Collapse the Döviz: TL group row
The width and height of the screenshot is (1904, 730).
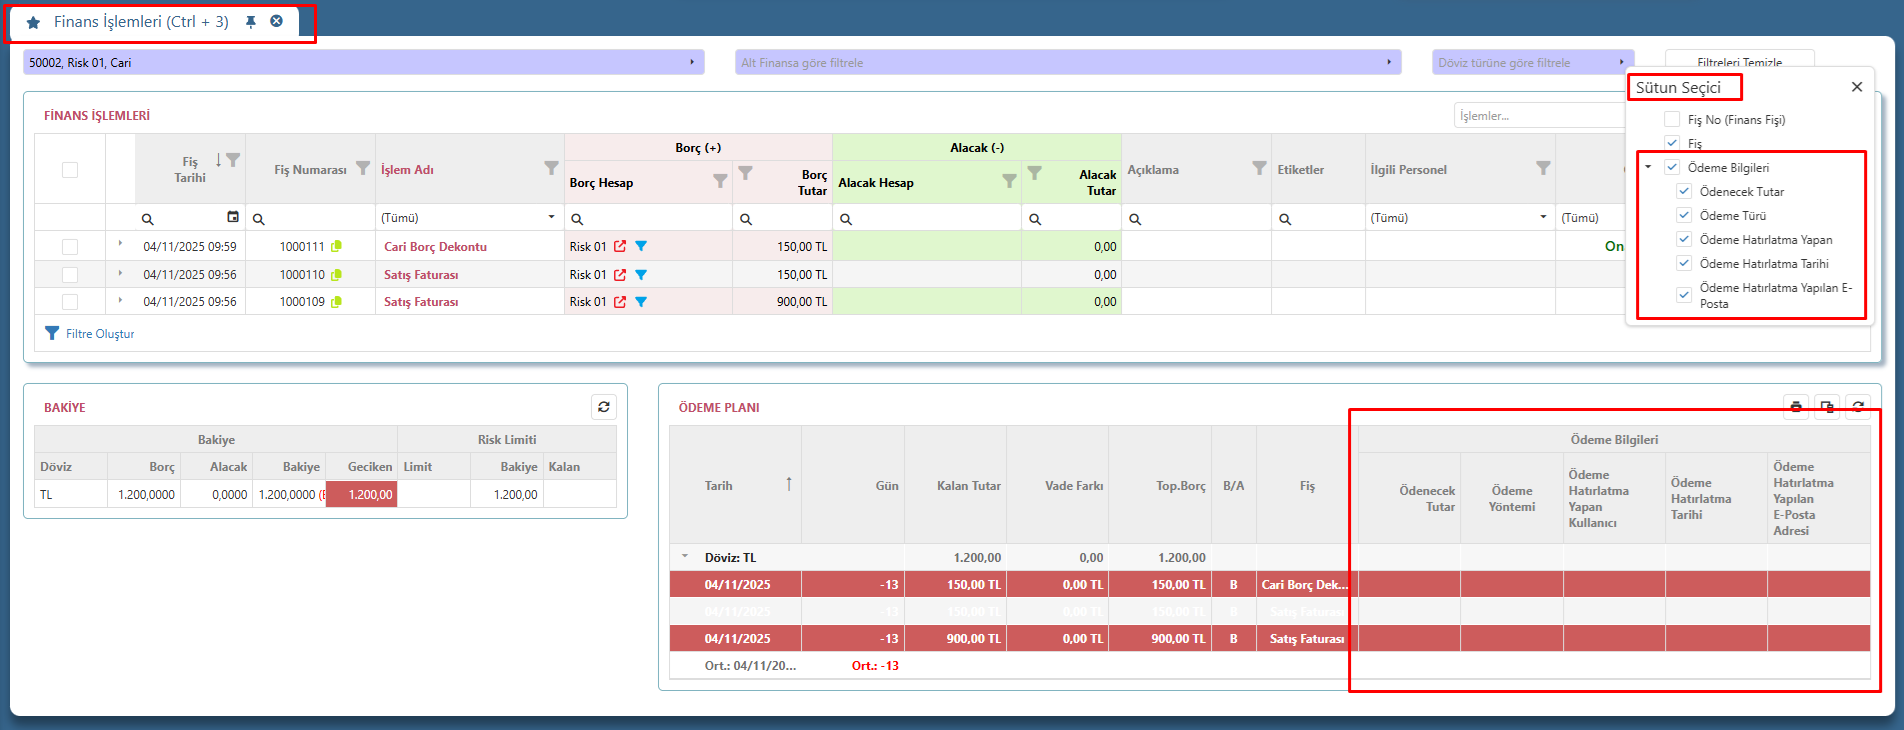click(685, 556)
